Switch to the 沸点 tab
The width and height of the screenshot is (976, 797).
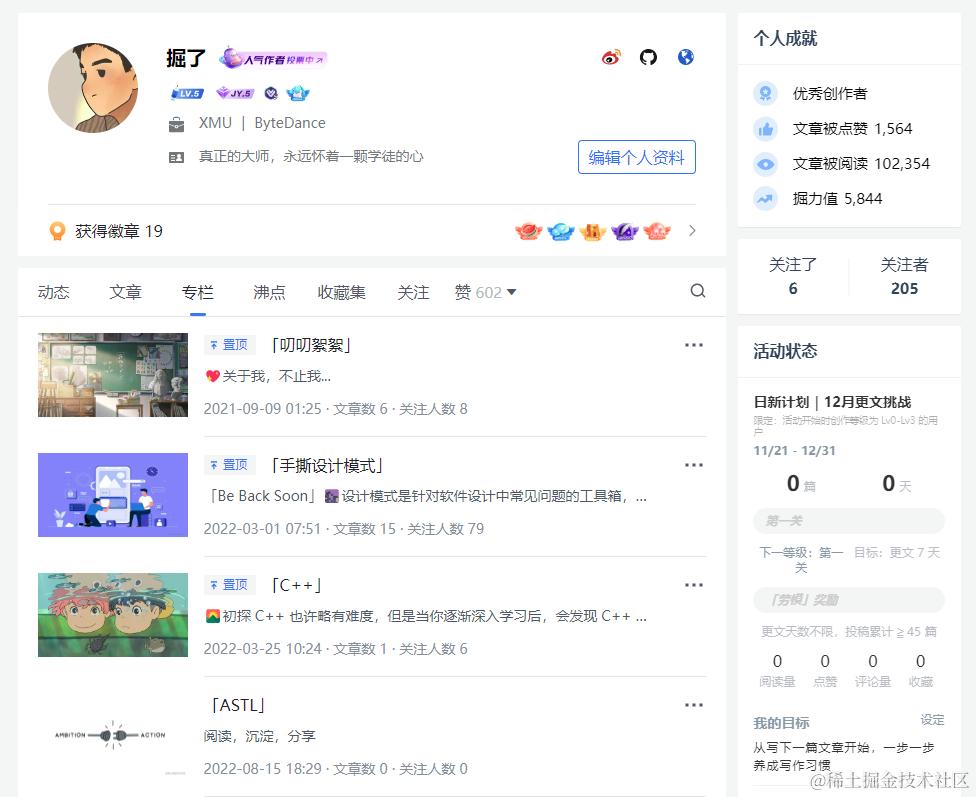click(x=270, y=292)
